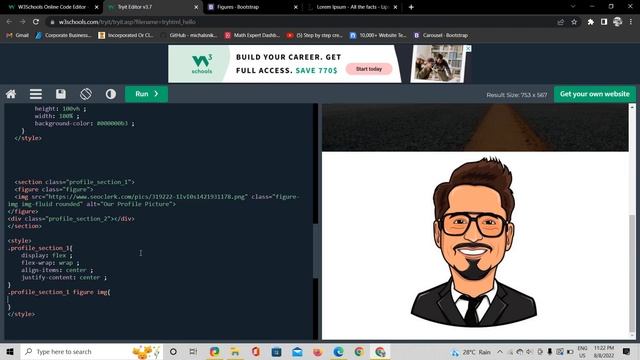Save the code with the floppy disk icon
640x360 pixels.
[61, 94]
